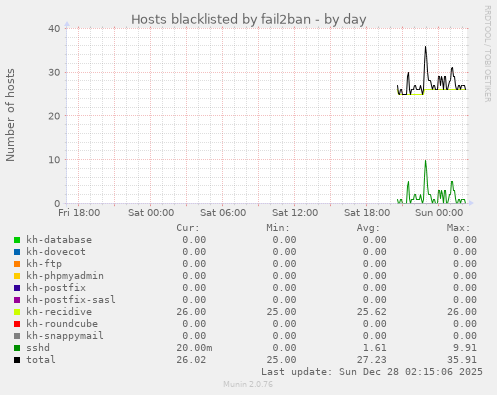Select the sshd legend label
This screenshot has width=497, height=395.
pos(38,348)
